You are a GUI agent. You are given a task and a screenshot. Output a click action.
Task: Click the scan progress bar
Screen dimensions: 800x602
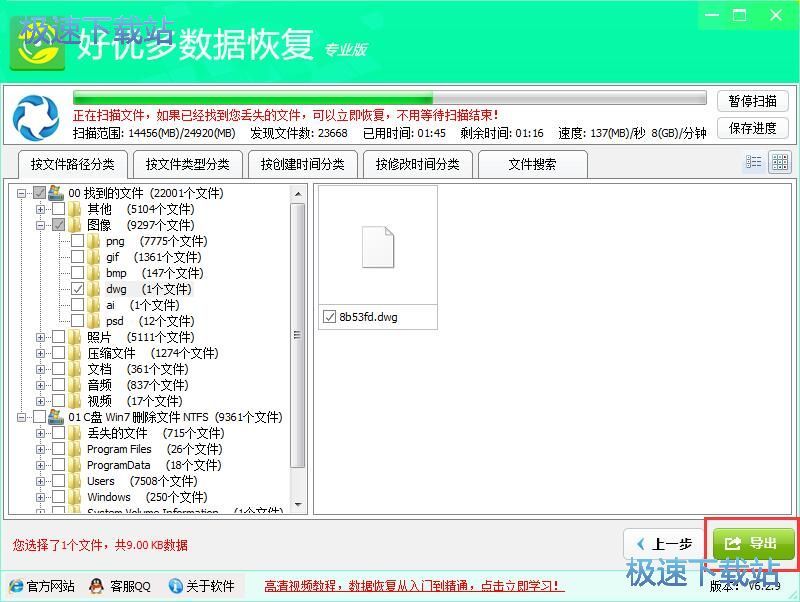tap(390, 97)
